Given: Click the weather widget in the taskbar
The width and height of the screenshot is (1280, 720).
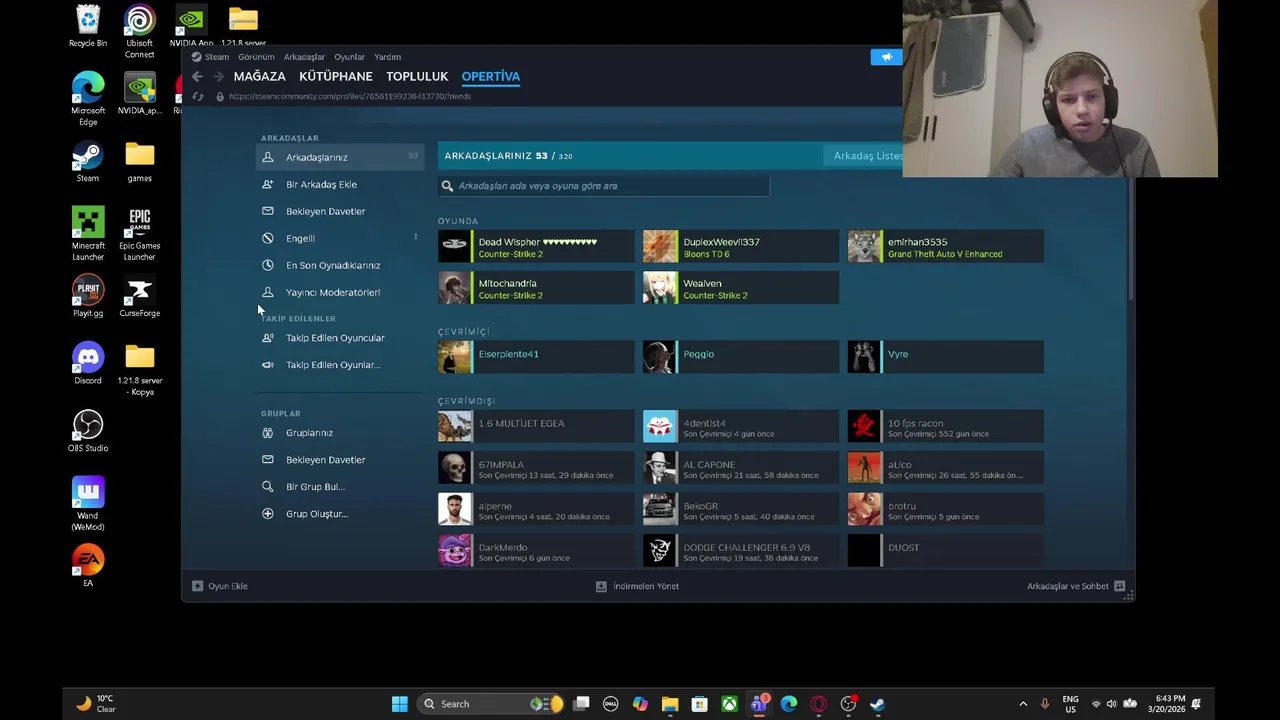Looking at the screenshot, I should 94,704.
